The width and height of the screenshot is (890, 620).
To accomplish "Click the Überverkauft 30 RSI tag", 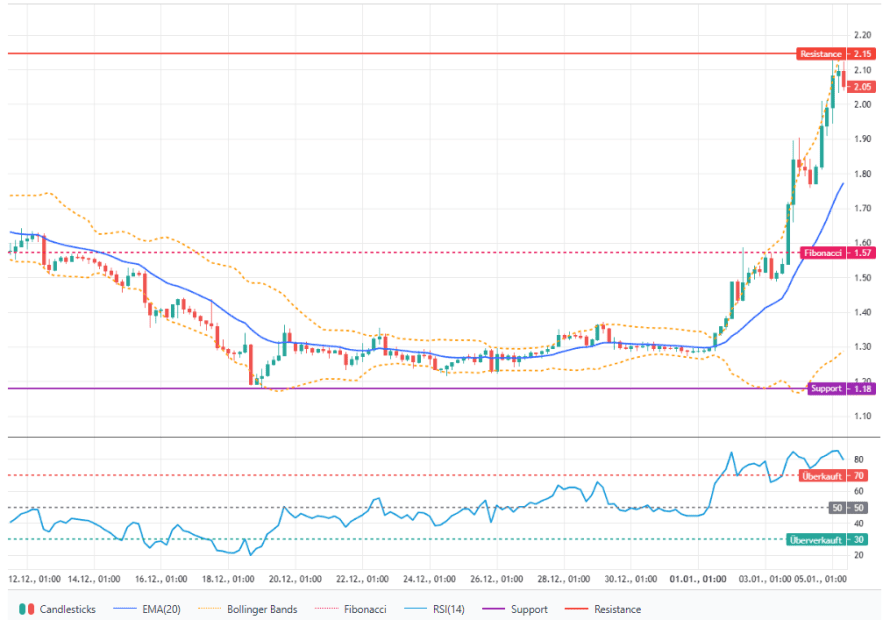I will 826,540.
